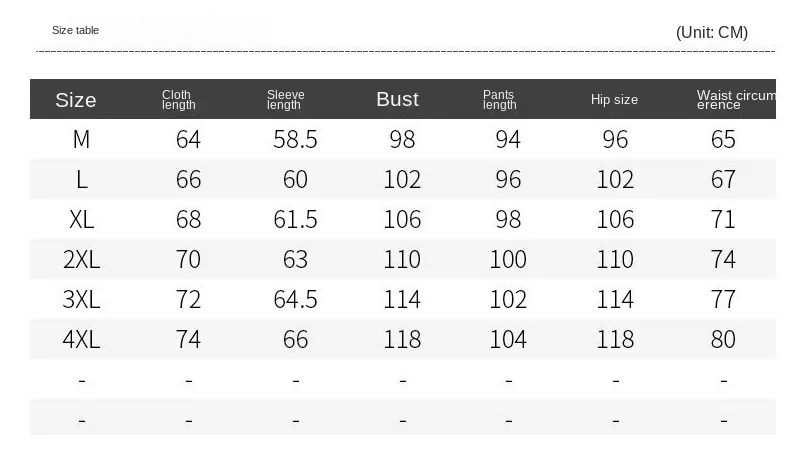Select waist value 80 in 4XL row
The image size is (805, 456).
pos(723,339)
